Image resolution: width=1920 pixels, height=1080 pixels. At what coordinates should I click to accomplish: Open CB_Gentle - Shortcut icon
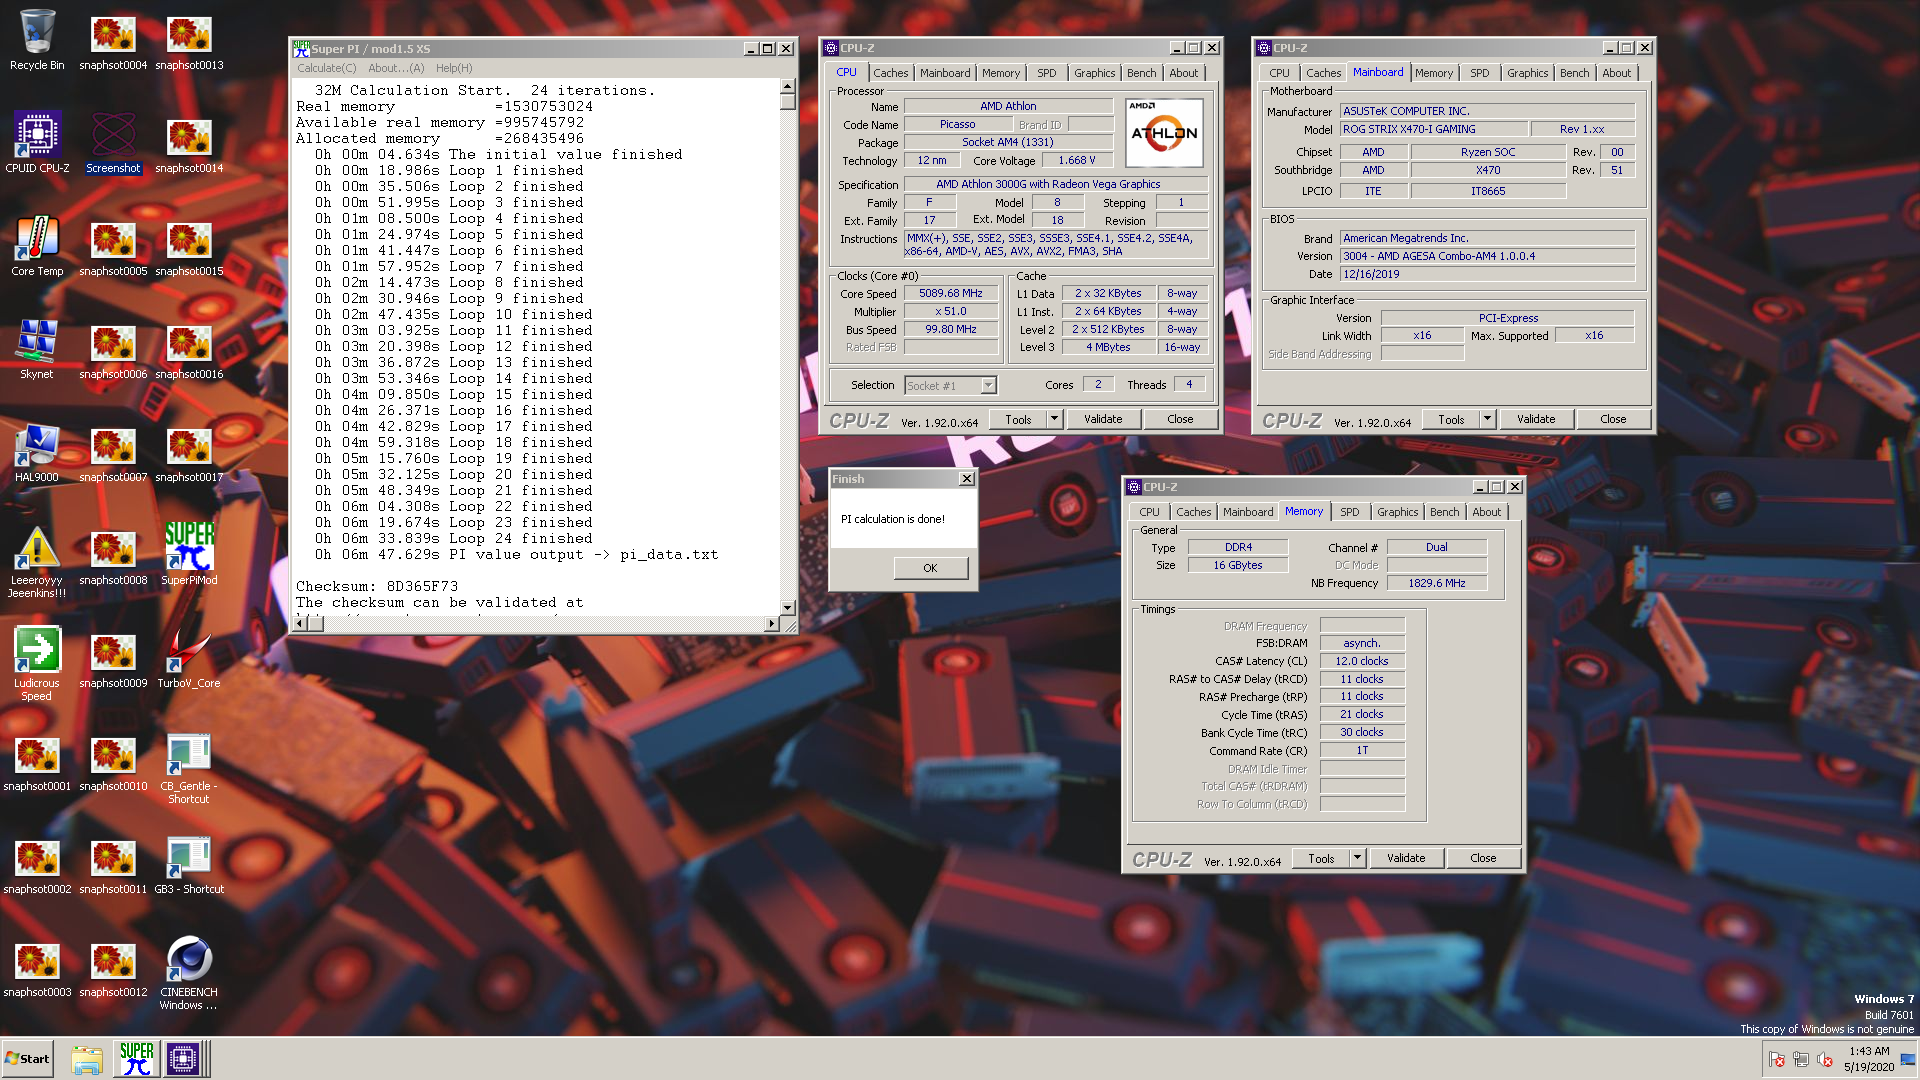189,768
